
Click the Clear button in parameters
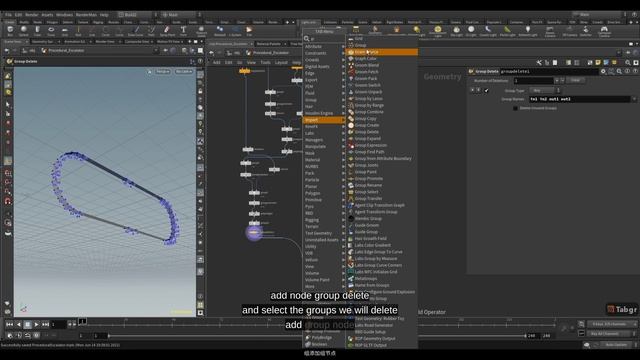pyautogui.click(x=575, y=80)
